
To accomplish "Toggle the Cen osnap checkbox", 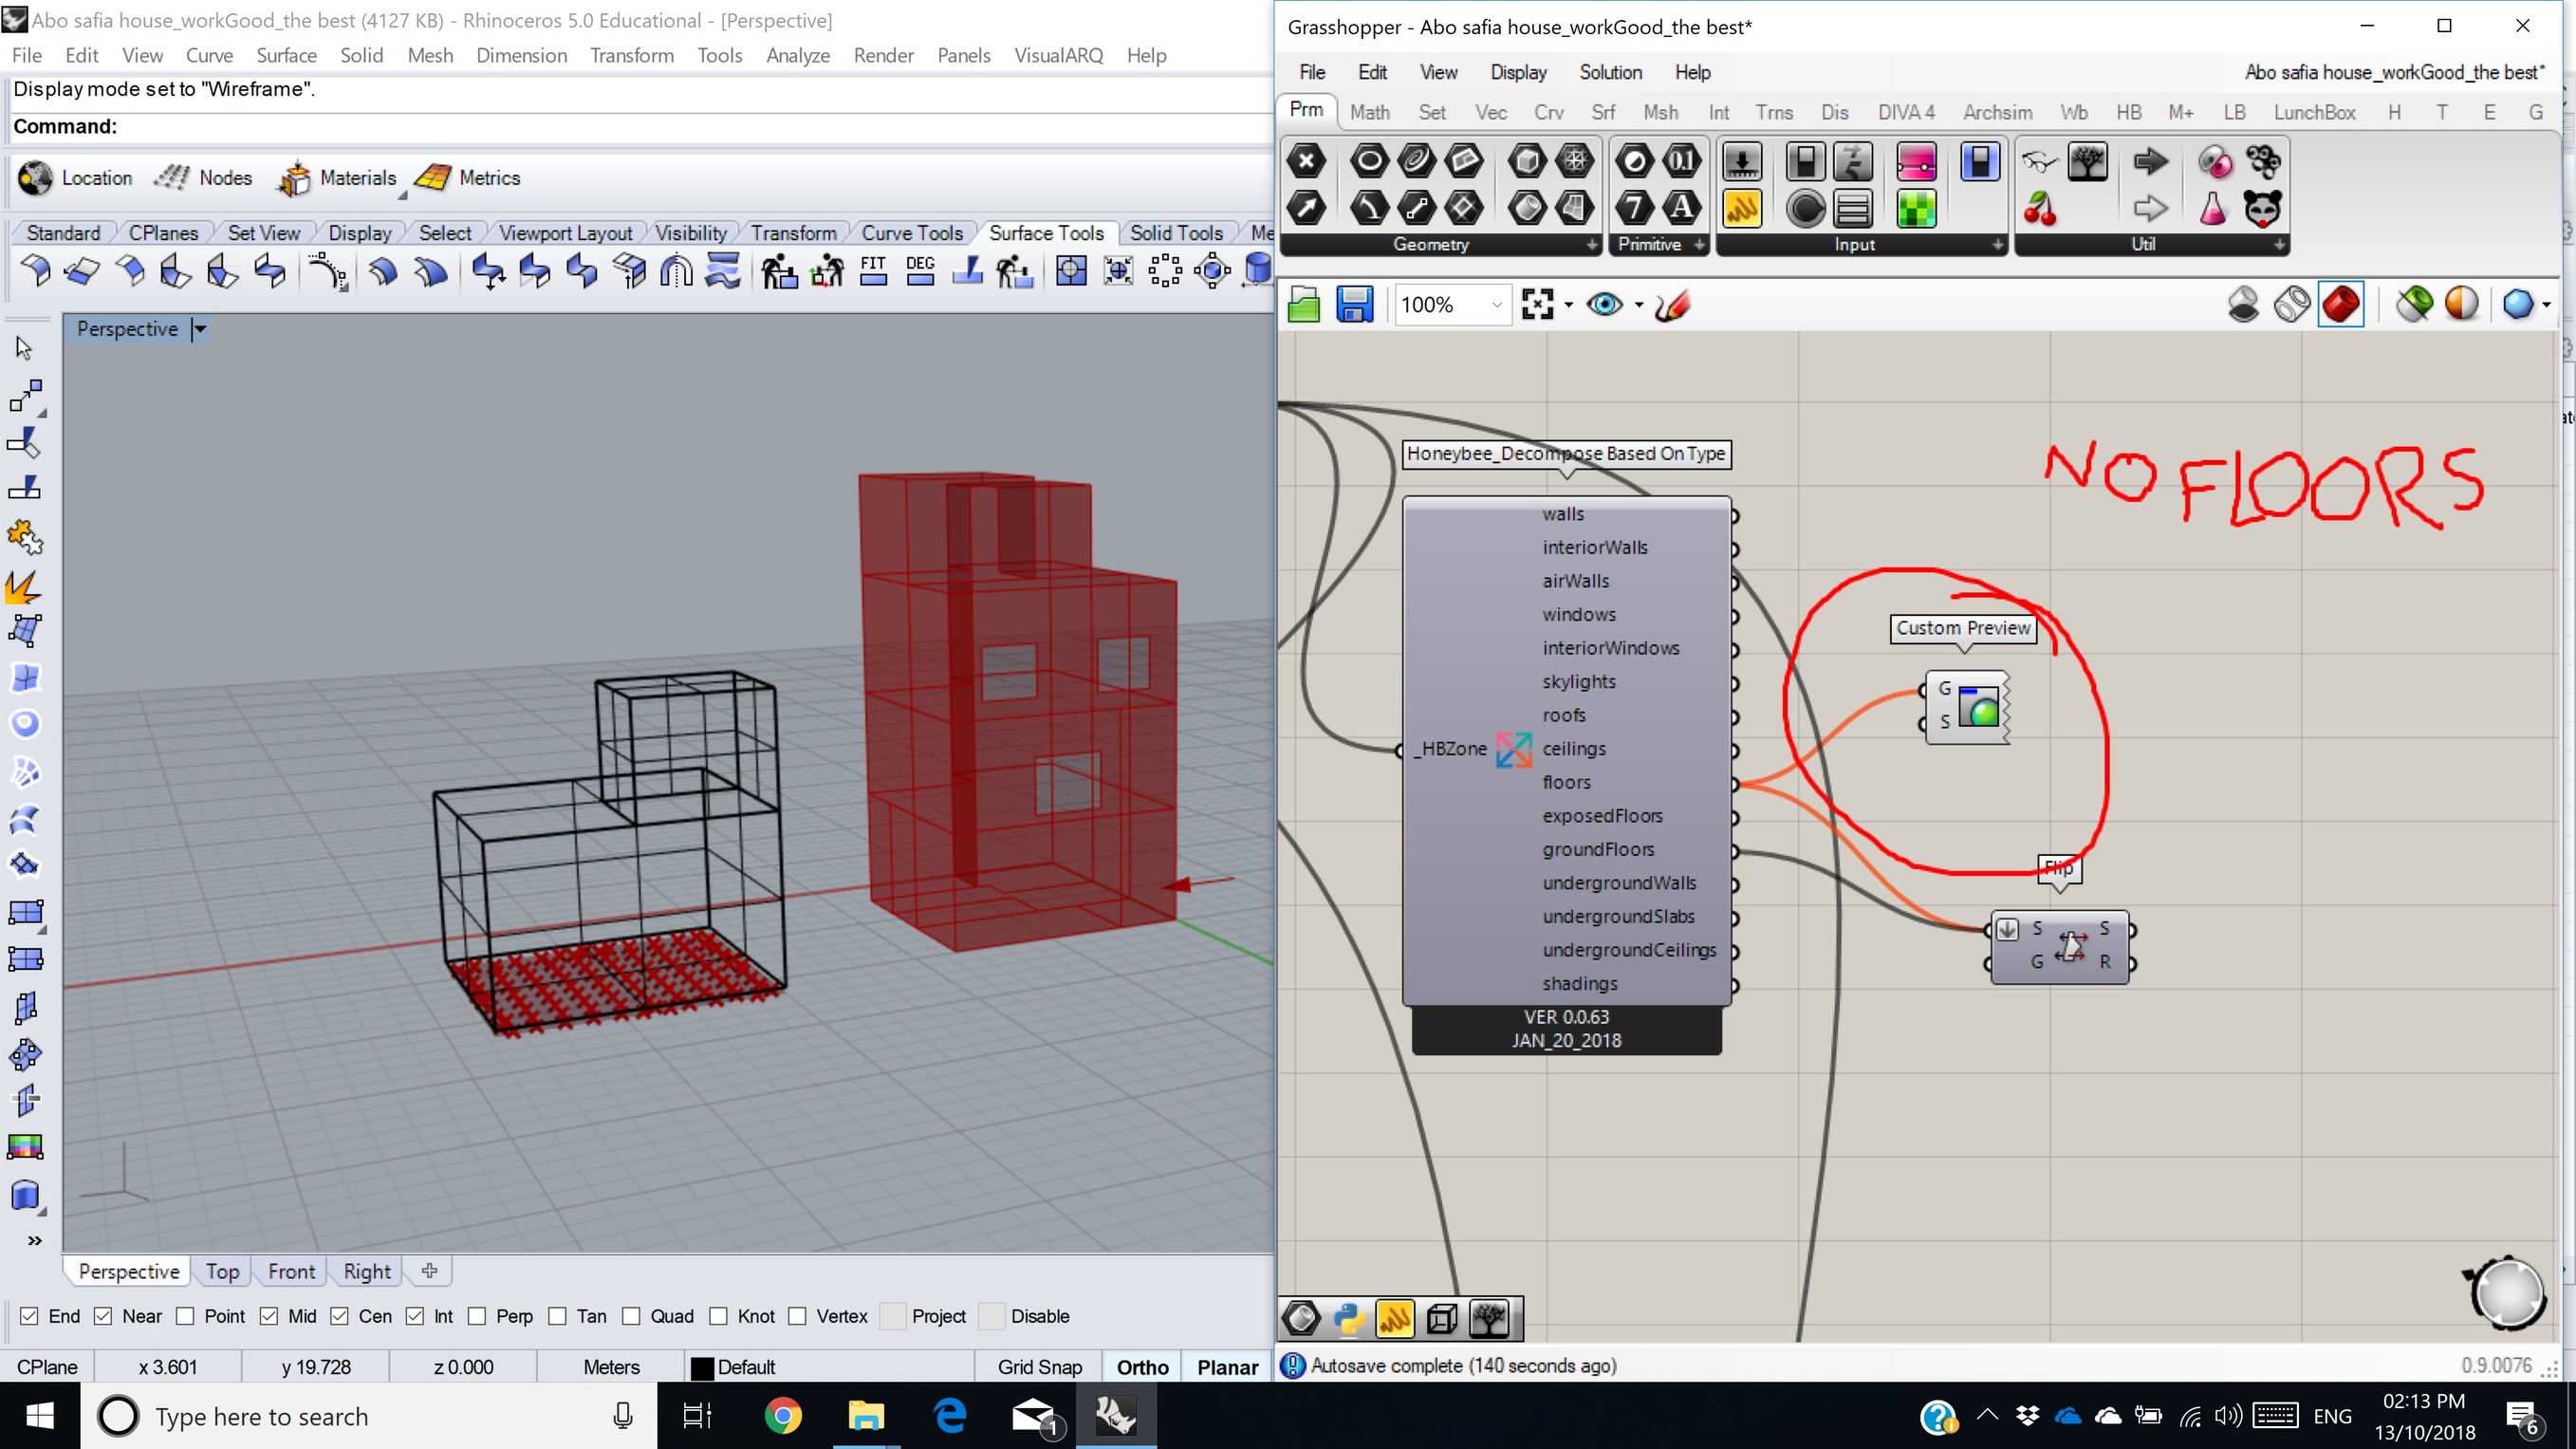I will tap(339, 1316).
